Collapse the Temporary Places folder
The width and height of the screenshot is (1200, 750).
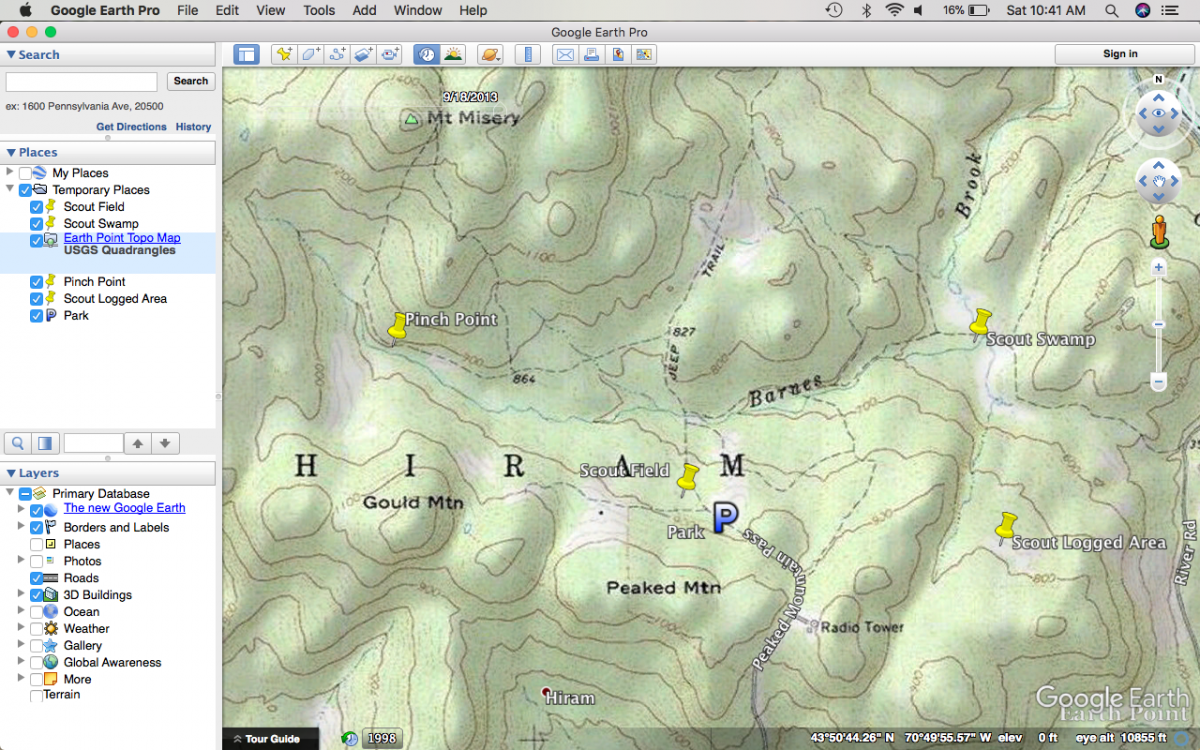[10, 189]
